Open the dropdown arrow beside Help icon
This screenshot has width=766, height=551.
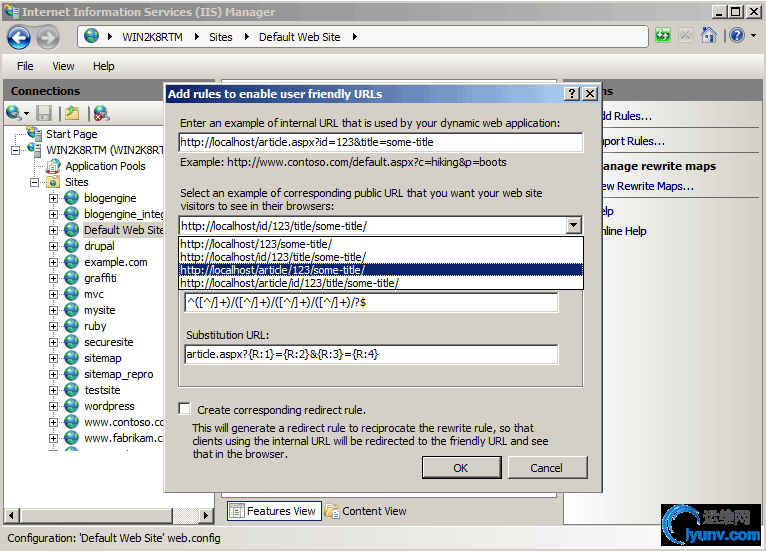point(753,35)
